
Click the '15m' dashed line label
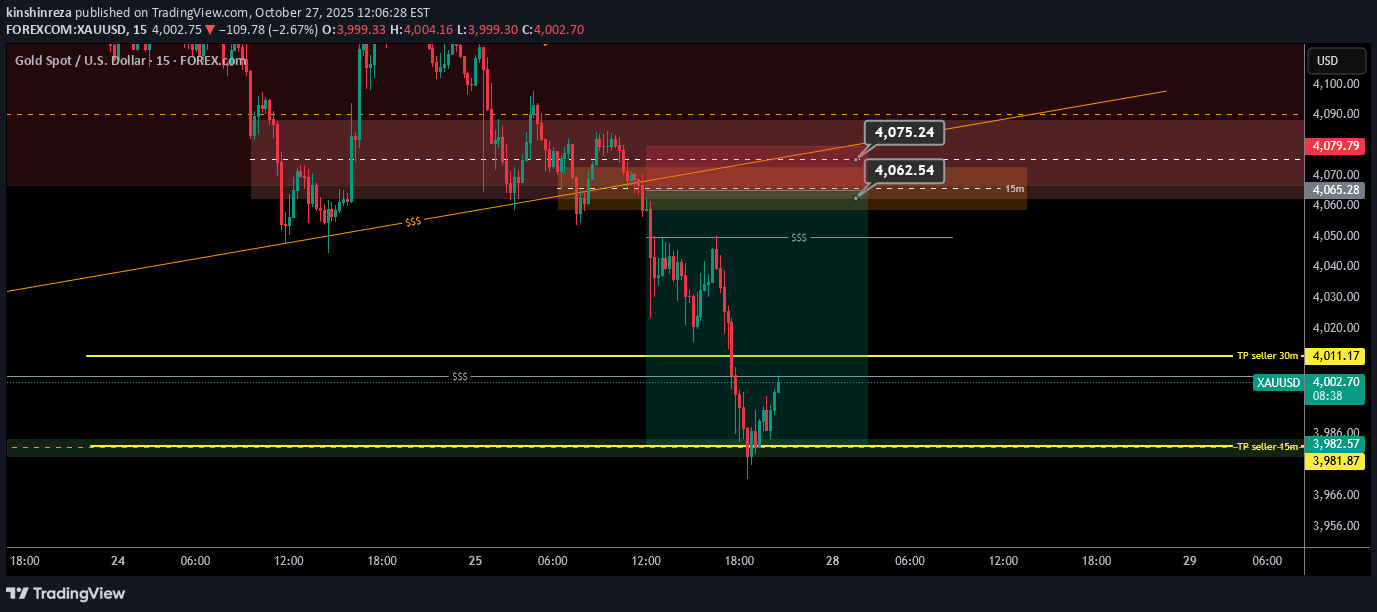click(1014, 188)
